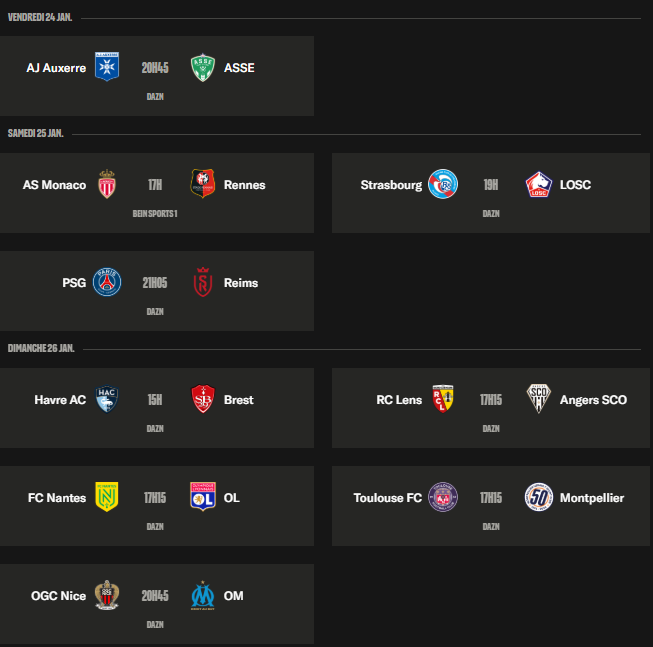653x647 pixels.
Task: Click the LOSC dog-head logo
Action: (539, 184)
